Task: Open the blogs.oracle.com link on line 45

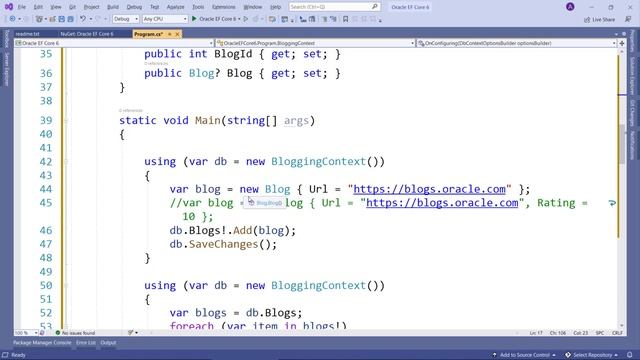Action: click(x=442, y=203)
